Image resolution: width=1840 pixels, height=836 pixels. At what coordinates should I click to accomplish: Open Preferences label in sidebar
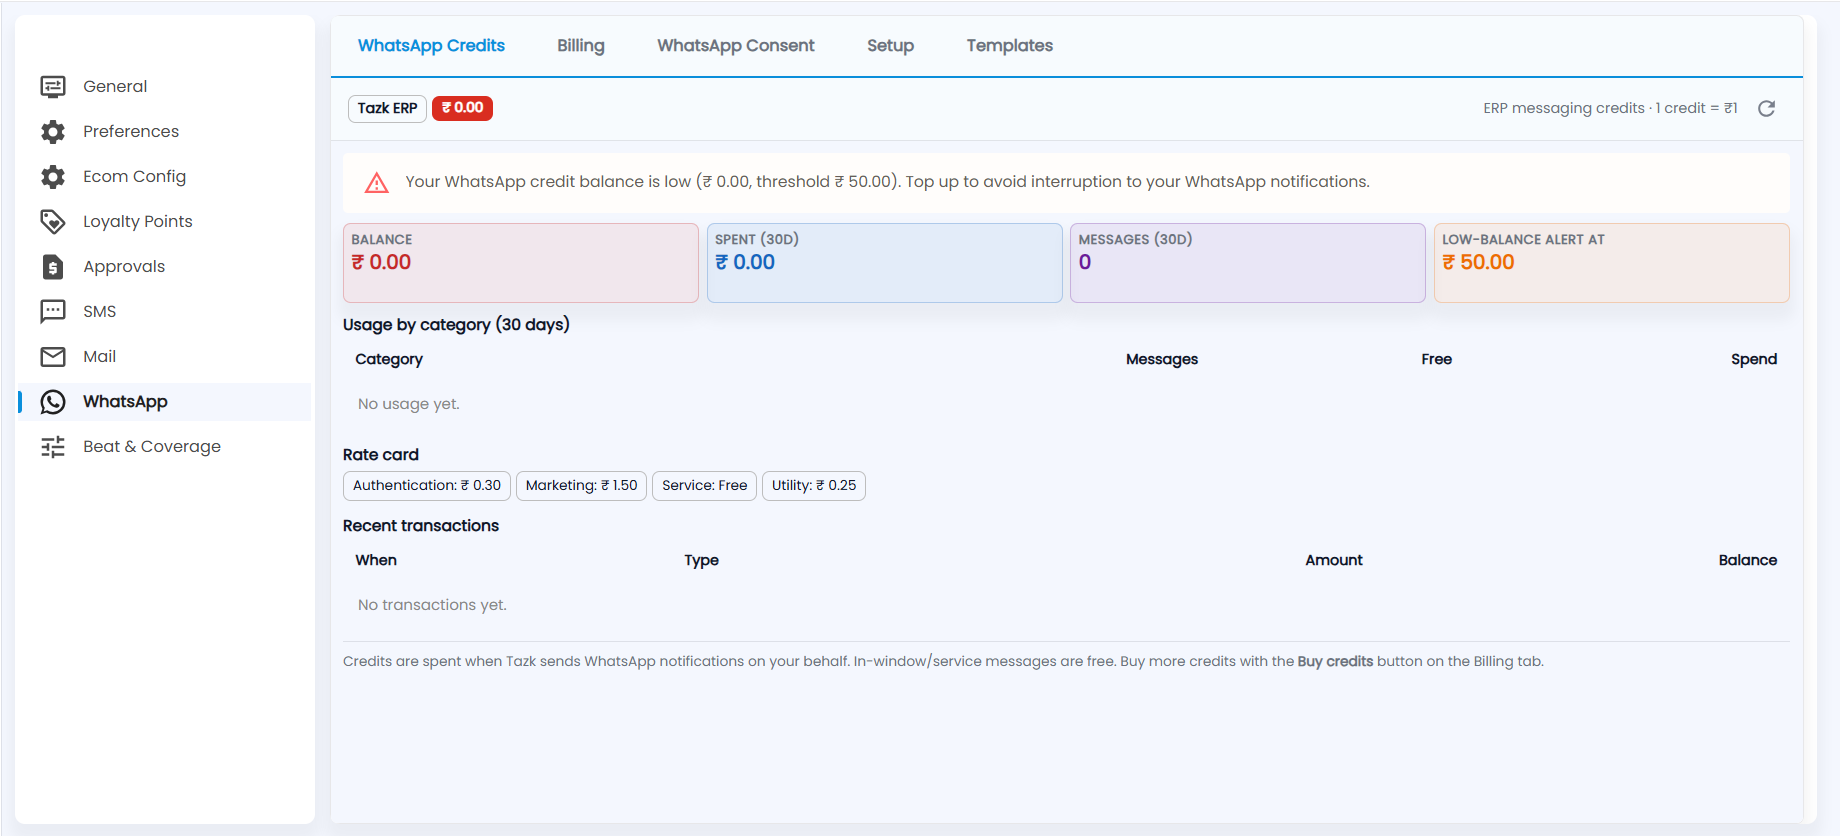pos(131,132)
